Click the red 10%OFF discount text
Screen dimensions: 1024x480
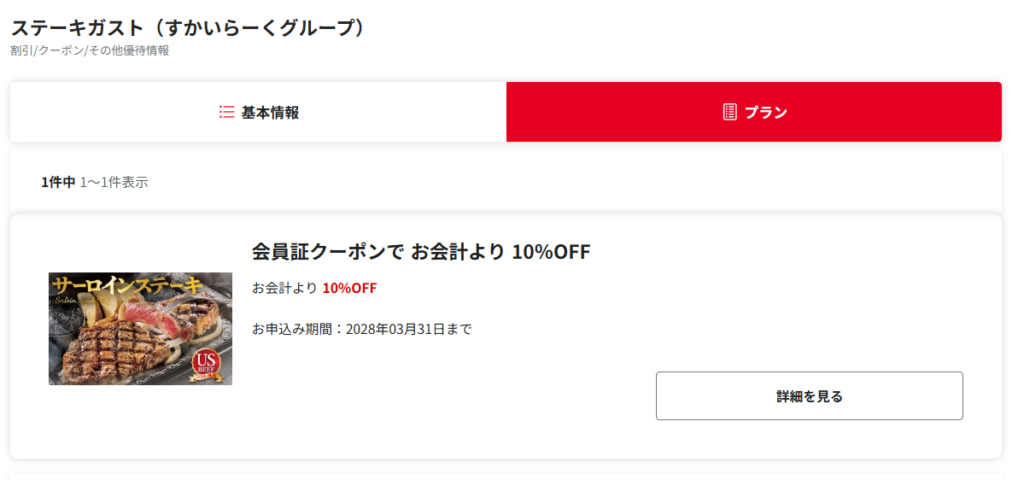[349, 288]
